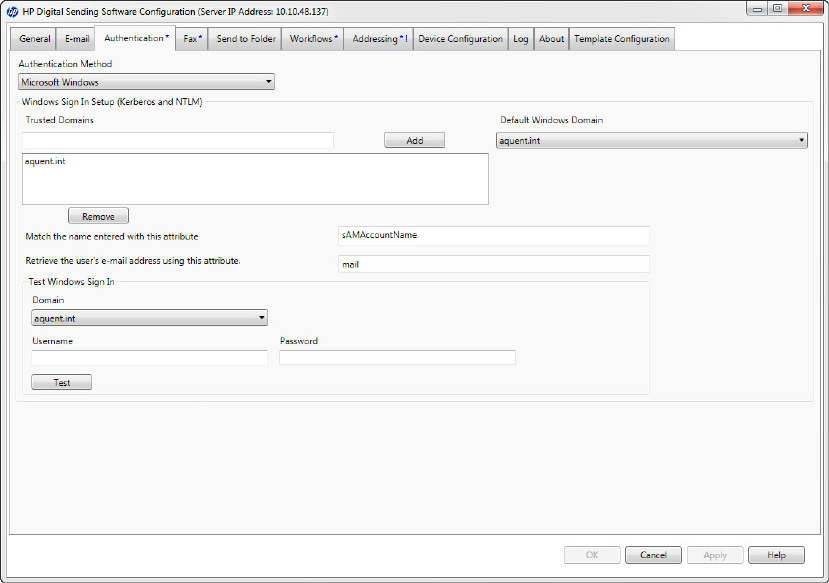Close the configuration window
The image size is (829, 583).
click(x=806, y=9)
